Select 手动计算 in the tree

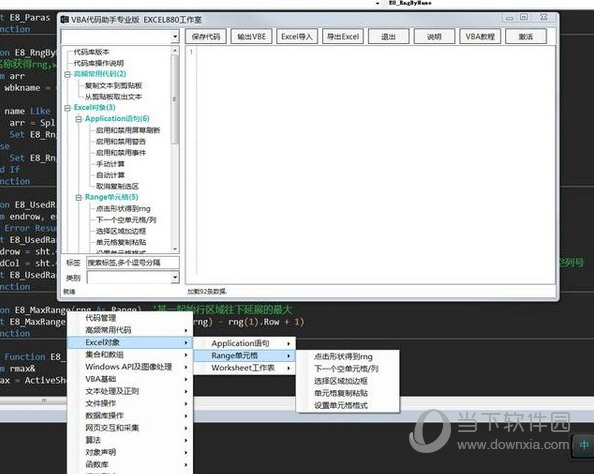(x=110, y=164)
